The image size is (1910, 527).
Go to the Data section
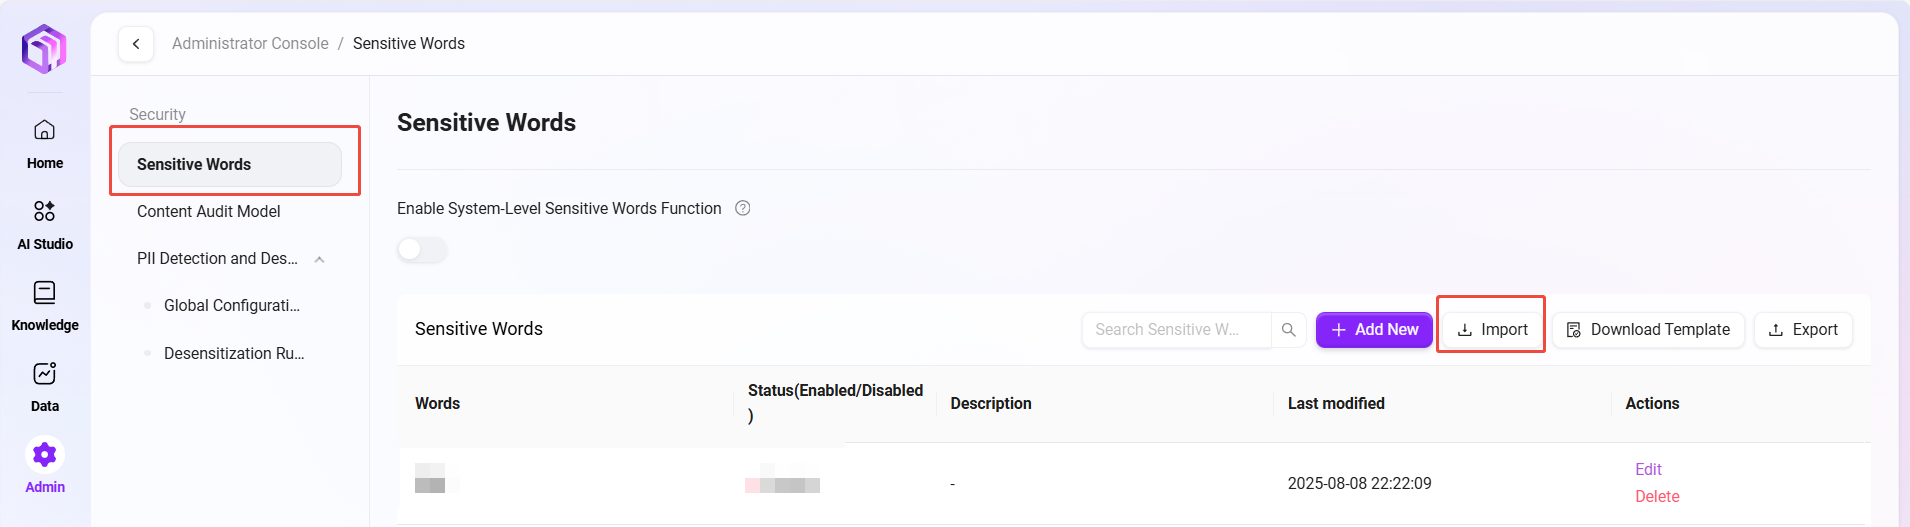click(44, 386)
